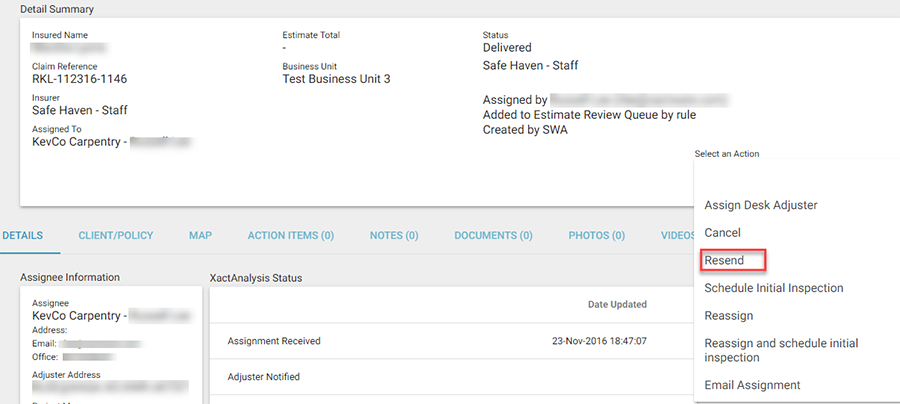The image size is (900, 404).
Task: Choose the Reassign option
Action: tap(729, 315)
